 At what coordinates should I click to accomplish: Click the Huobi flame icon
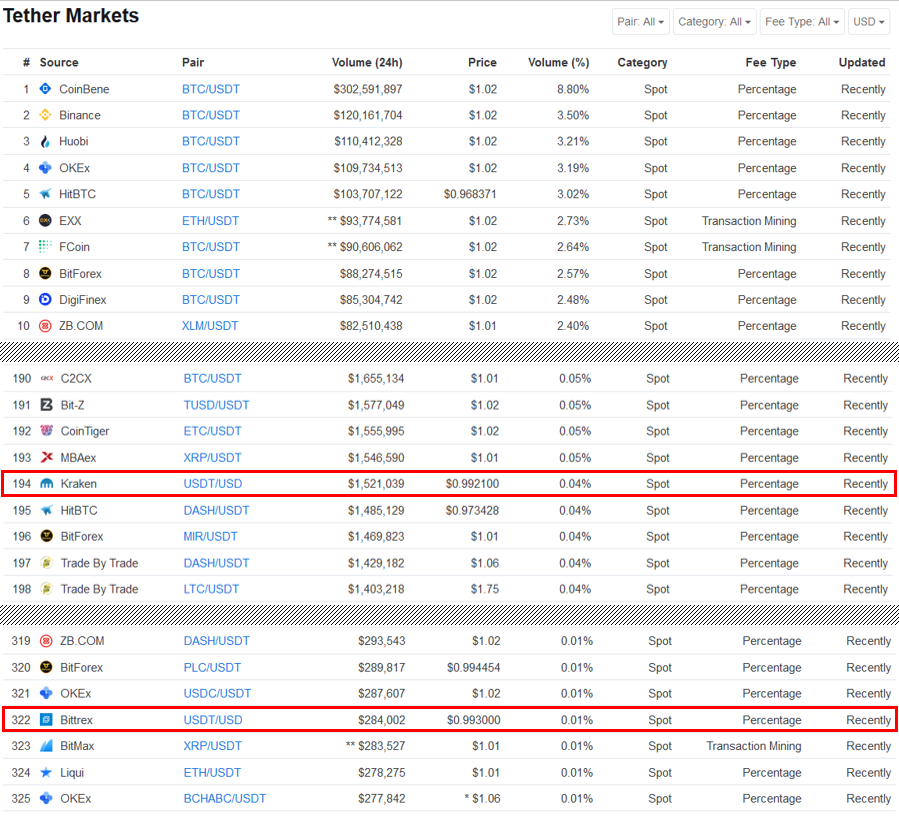[45, 142]
